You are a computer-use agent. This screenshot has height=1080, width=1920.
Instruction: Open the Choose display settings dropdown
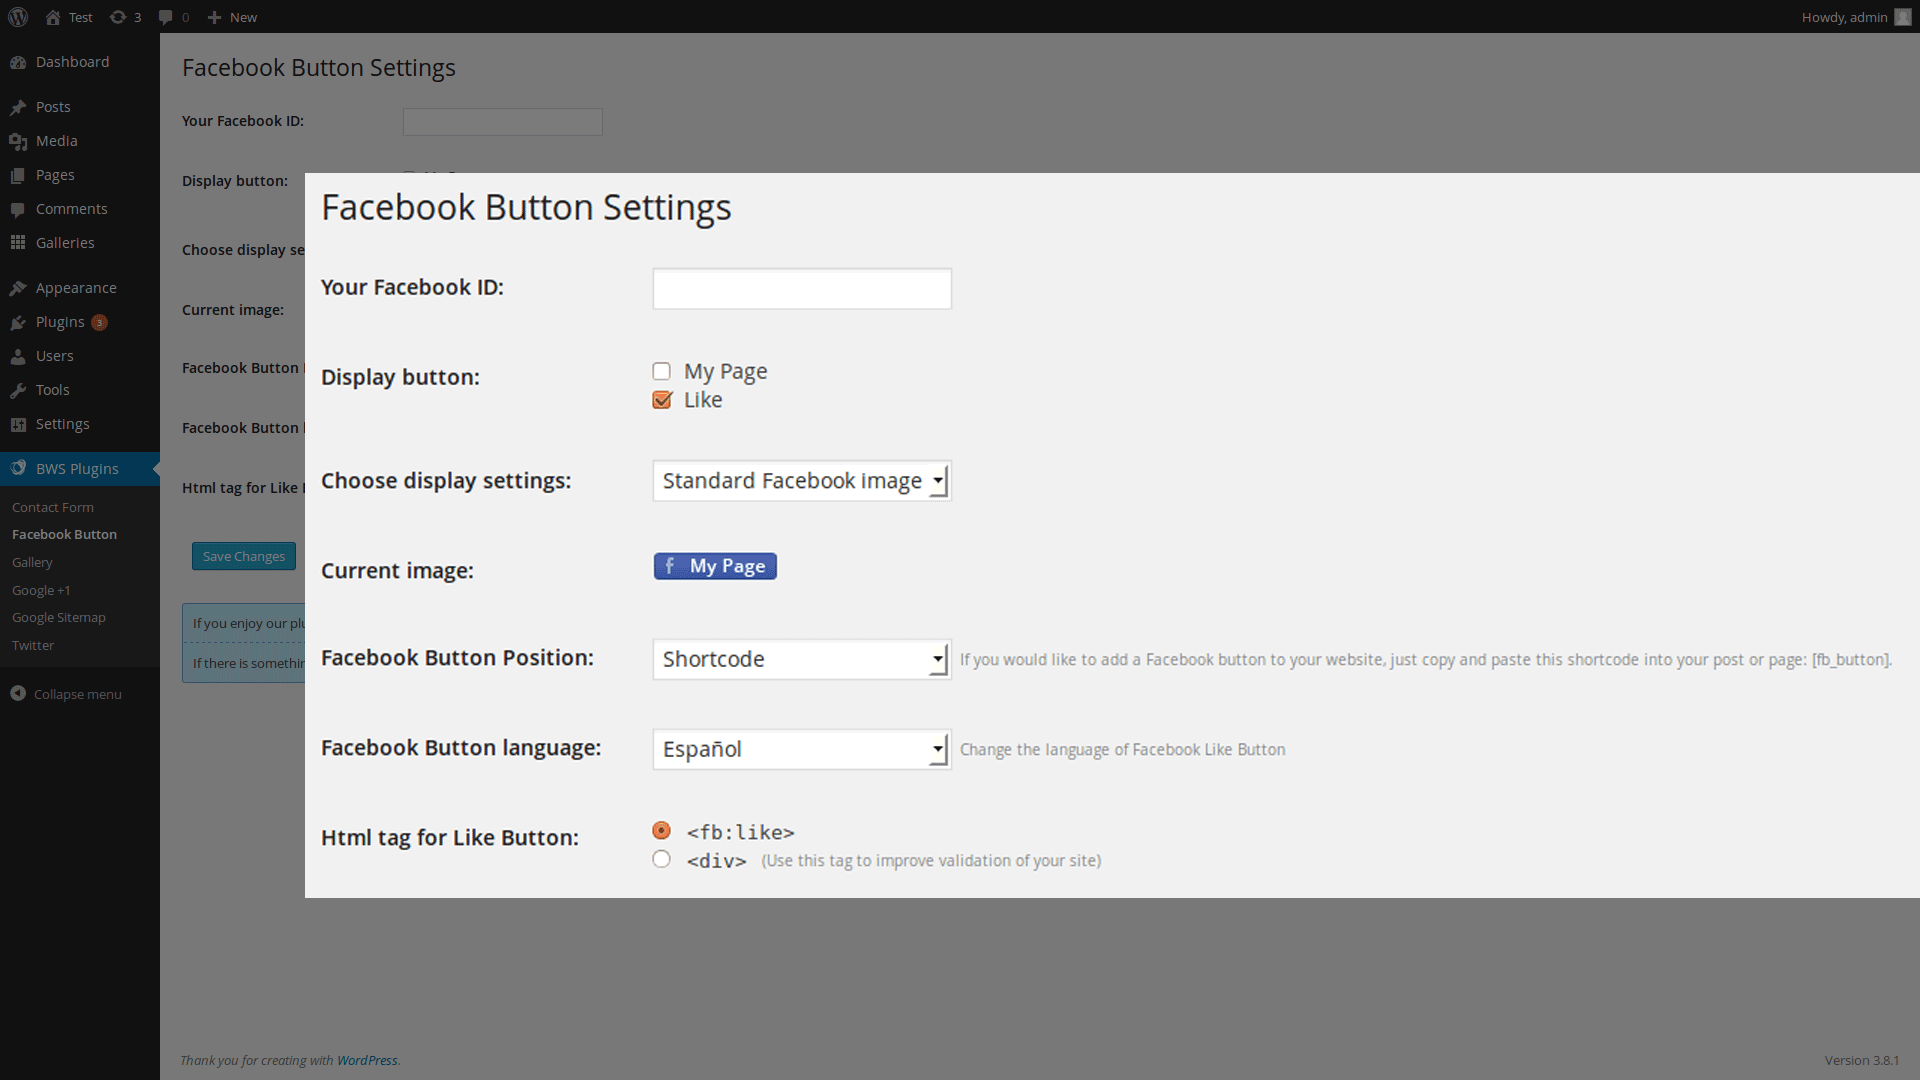[x=802, y=481]
